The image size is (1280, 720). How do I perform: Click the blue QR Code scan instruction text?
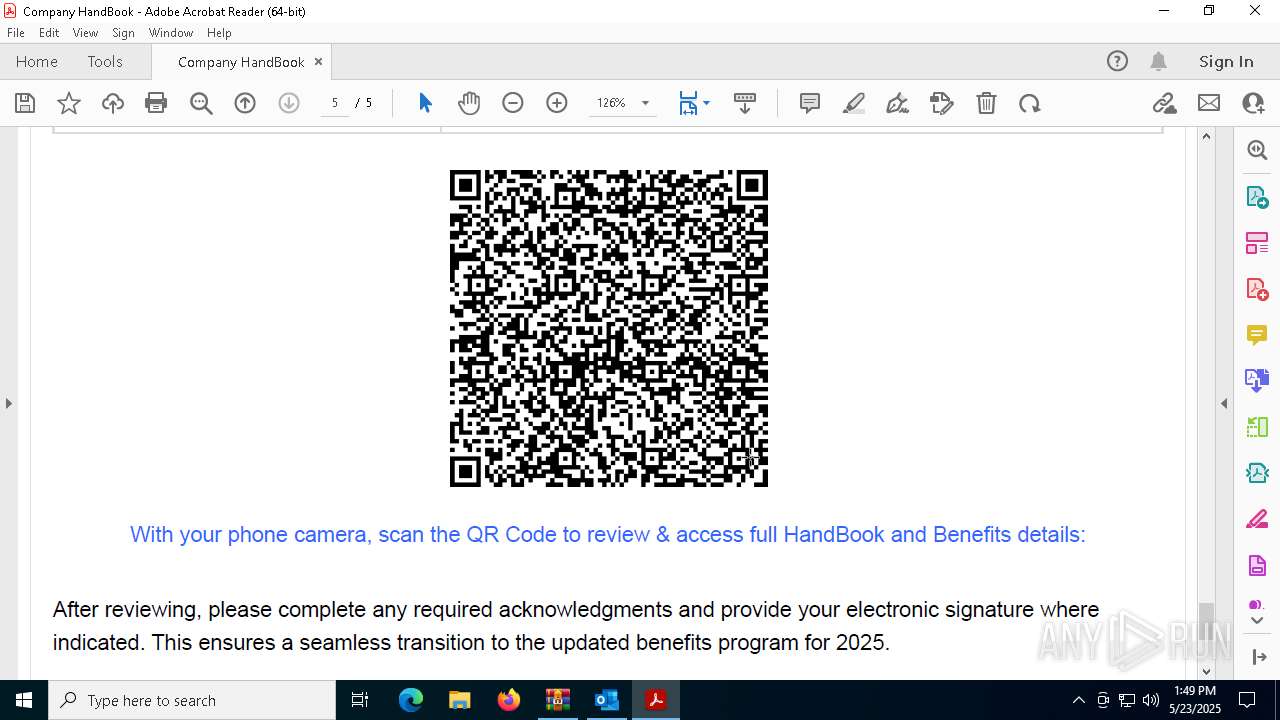pos(608,534)
